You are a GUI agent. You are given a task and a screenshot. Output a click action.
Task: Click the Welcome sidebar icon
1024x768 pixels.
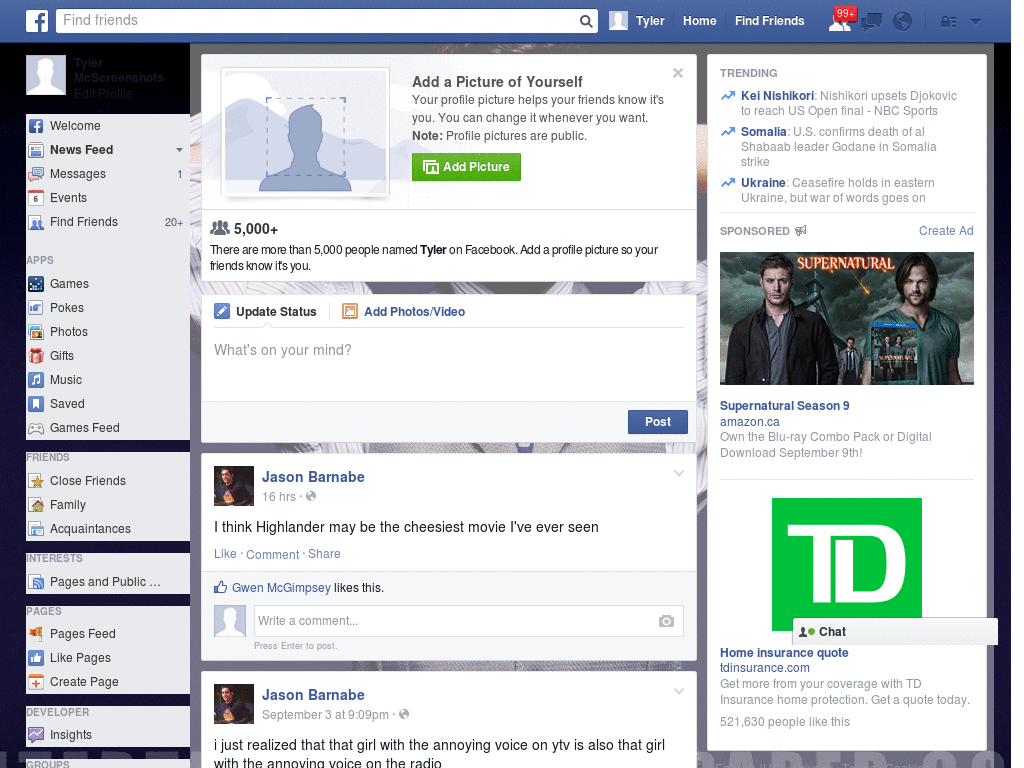click(x=36, y=126)
